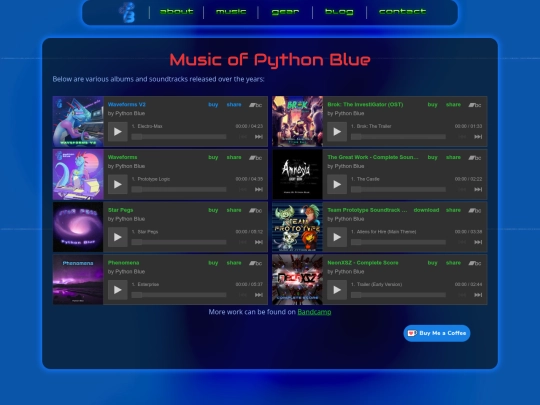This screenshot has width=540, height=405.
Task: Open Bandcamp logo on NeonXSZ player
Action: coord(475,263)
